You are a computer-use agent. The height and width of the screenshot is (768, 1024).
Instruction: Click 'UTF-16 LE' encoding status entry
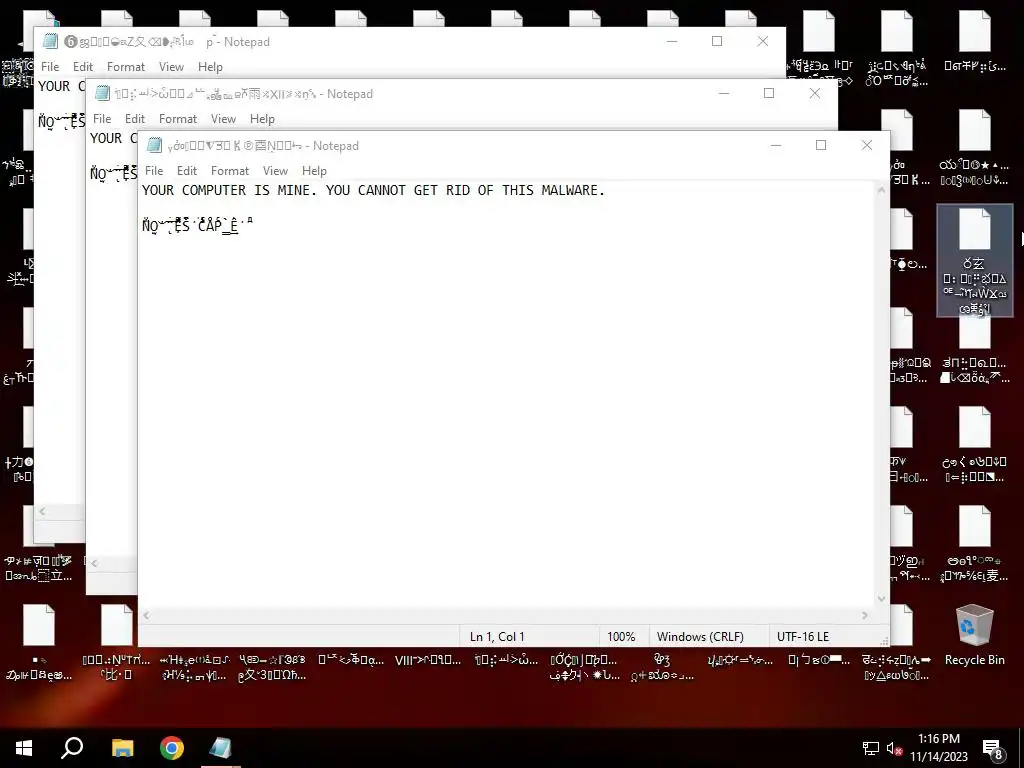(803, 636)
